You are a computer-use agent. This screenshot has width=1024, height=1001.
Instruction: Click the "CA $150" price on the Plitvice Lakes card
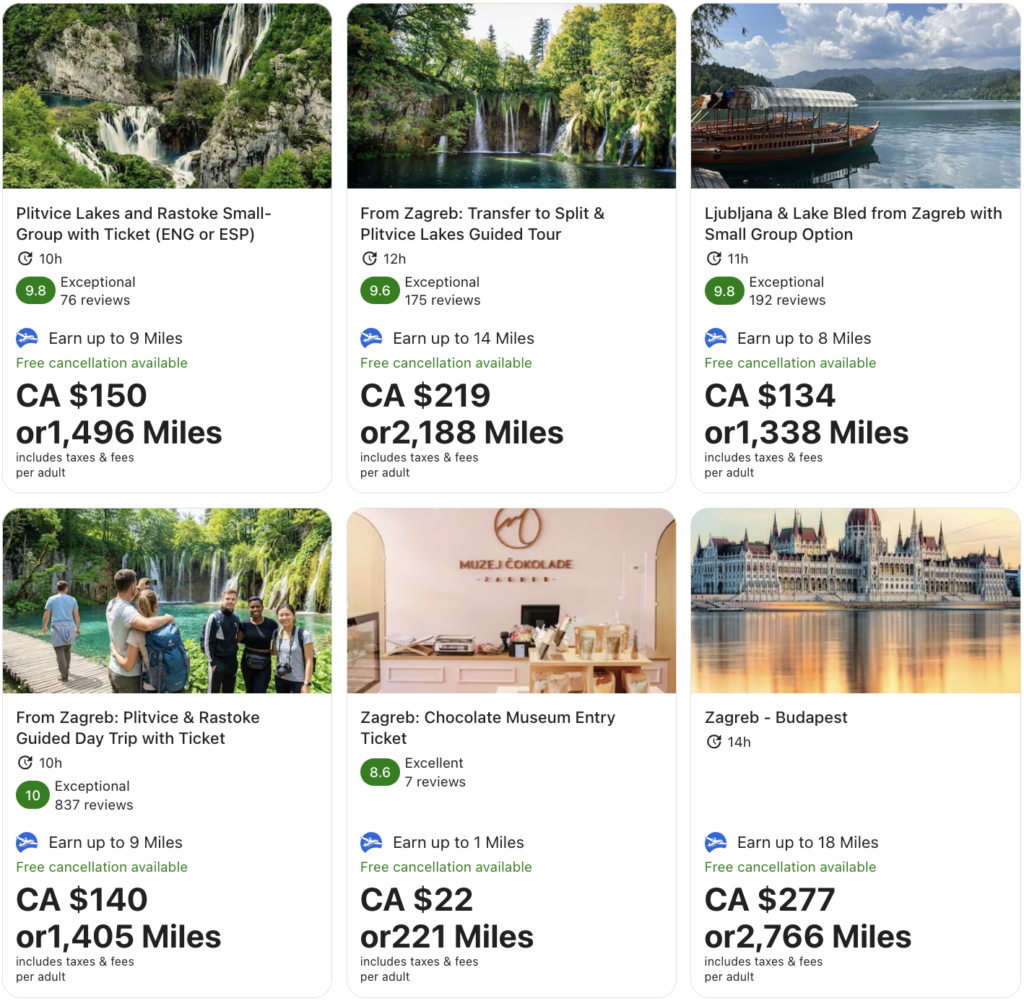click(81, 395)
